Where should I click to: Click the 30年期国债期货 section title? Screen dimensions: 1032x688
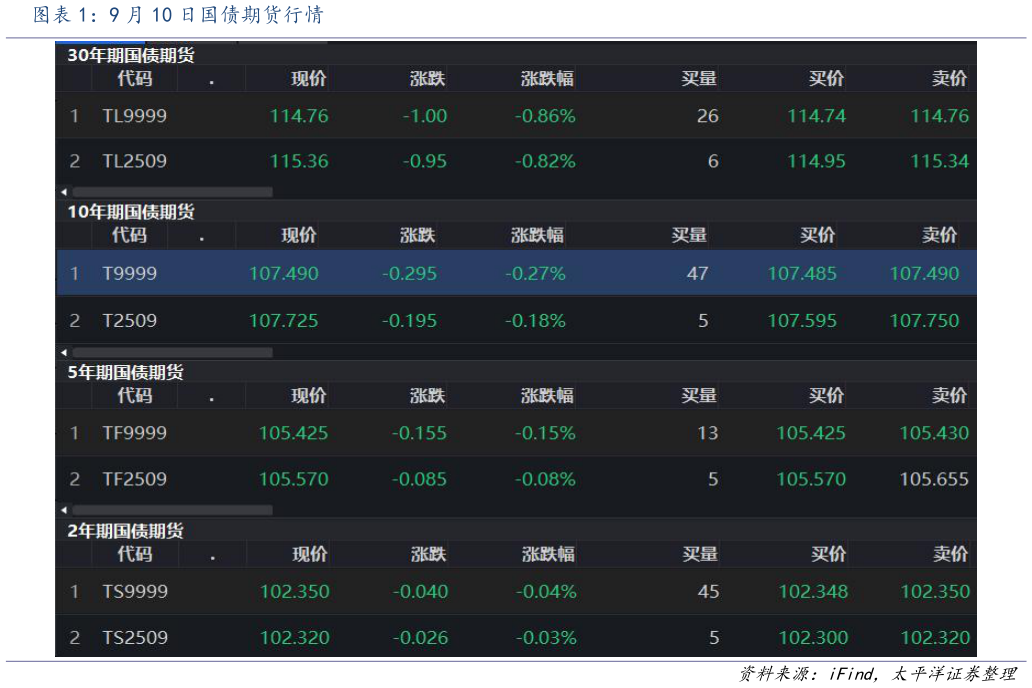point(131,56)
